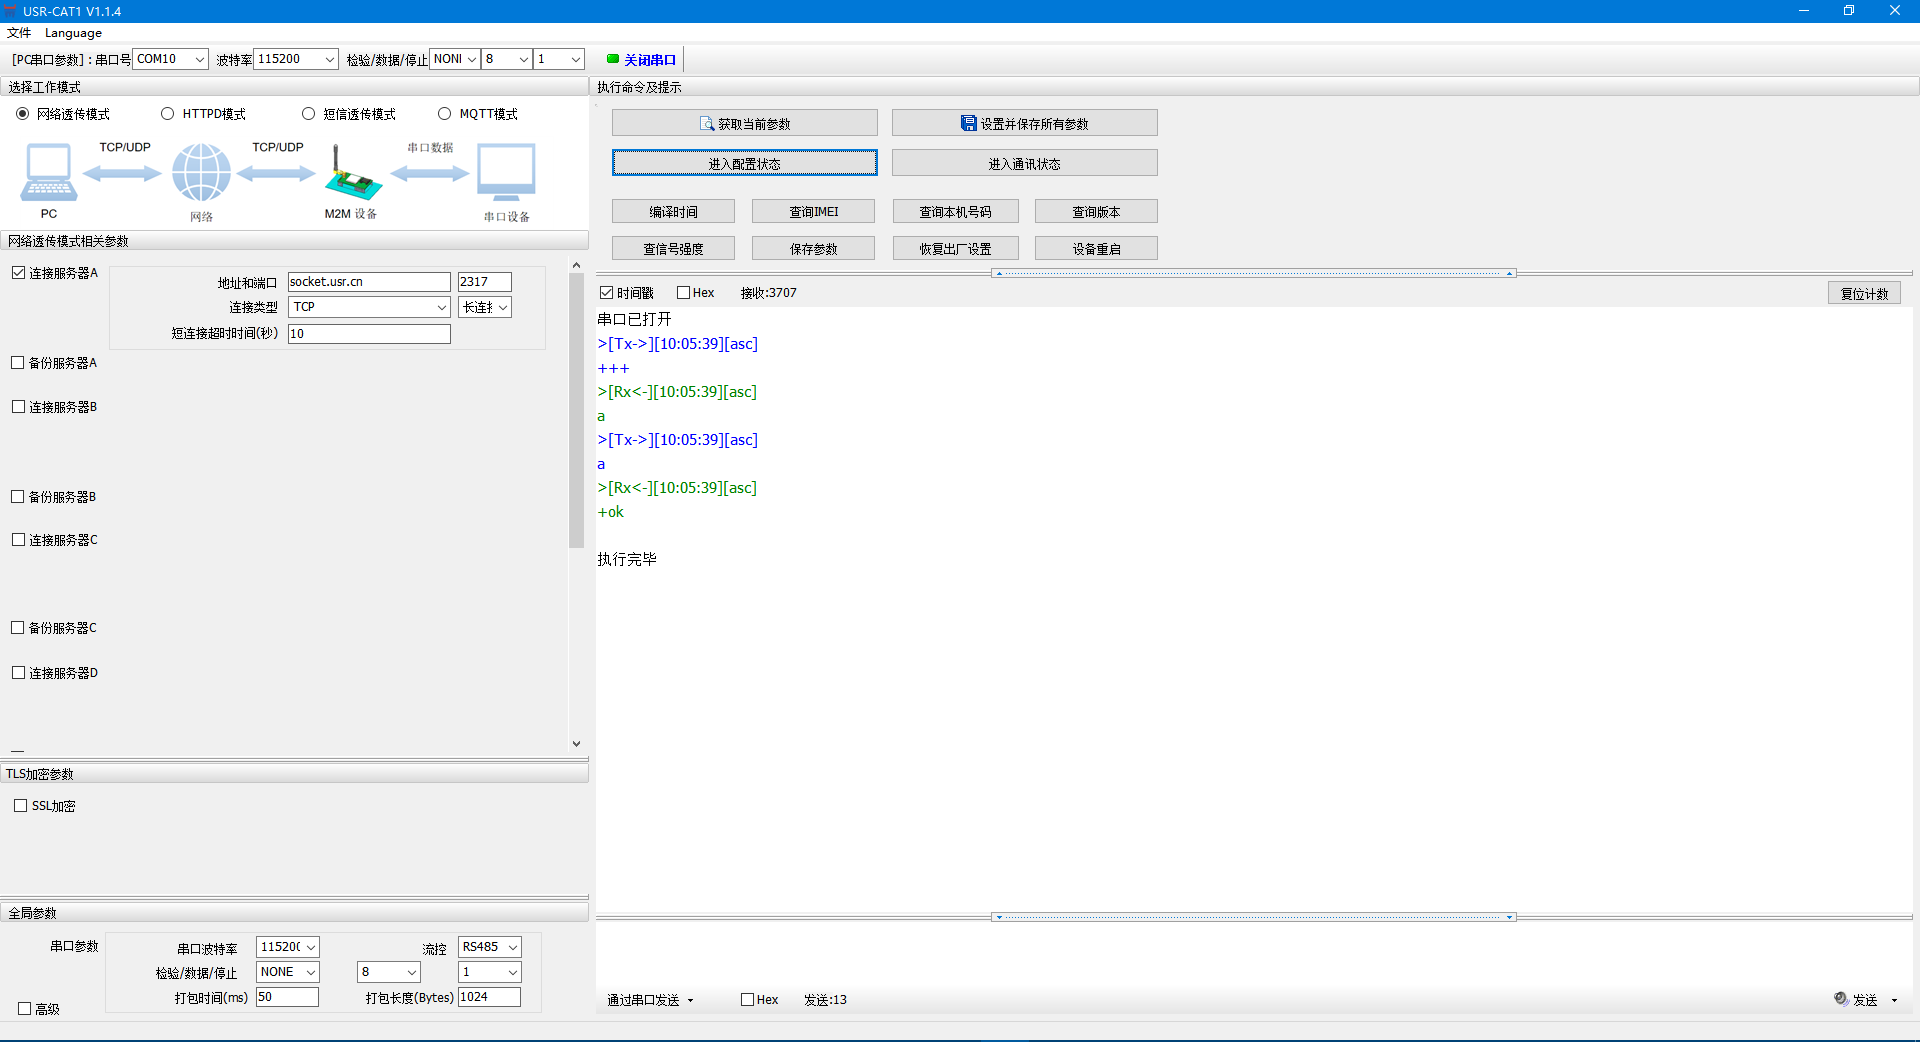The image size is (1920, 1042).
Task: Click the save disk icon on set parameters button
Action: pyautogui.click(x=968, y=124)
